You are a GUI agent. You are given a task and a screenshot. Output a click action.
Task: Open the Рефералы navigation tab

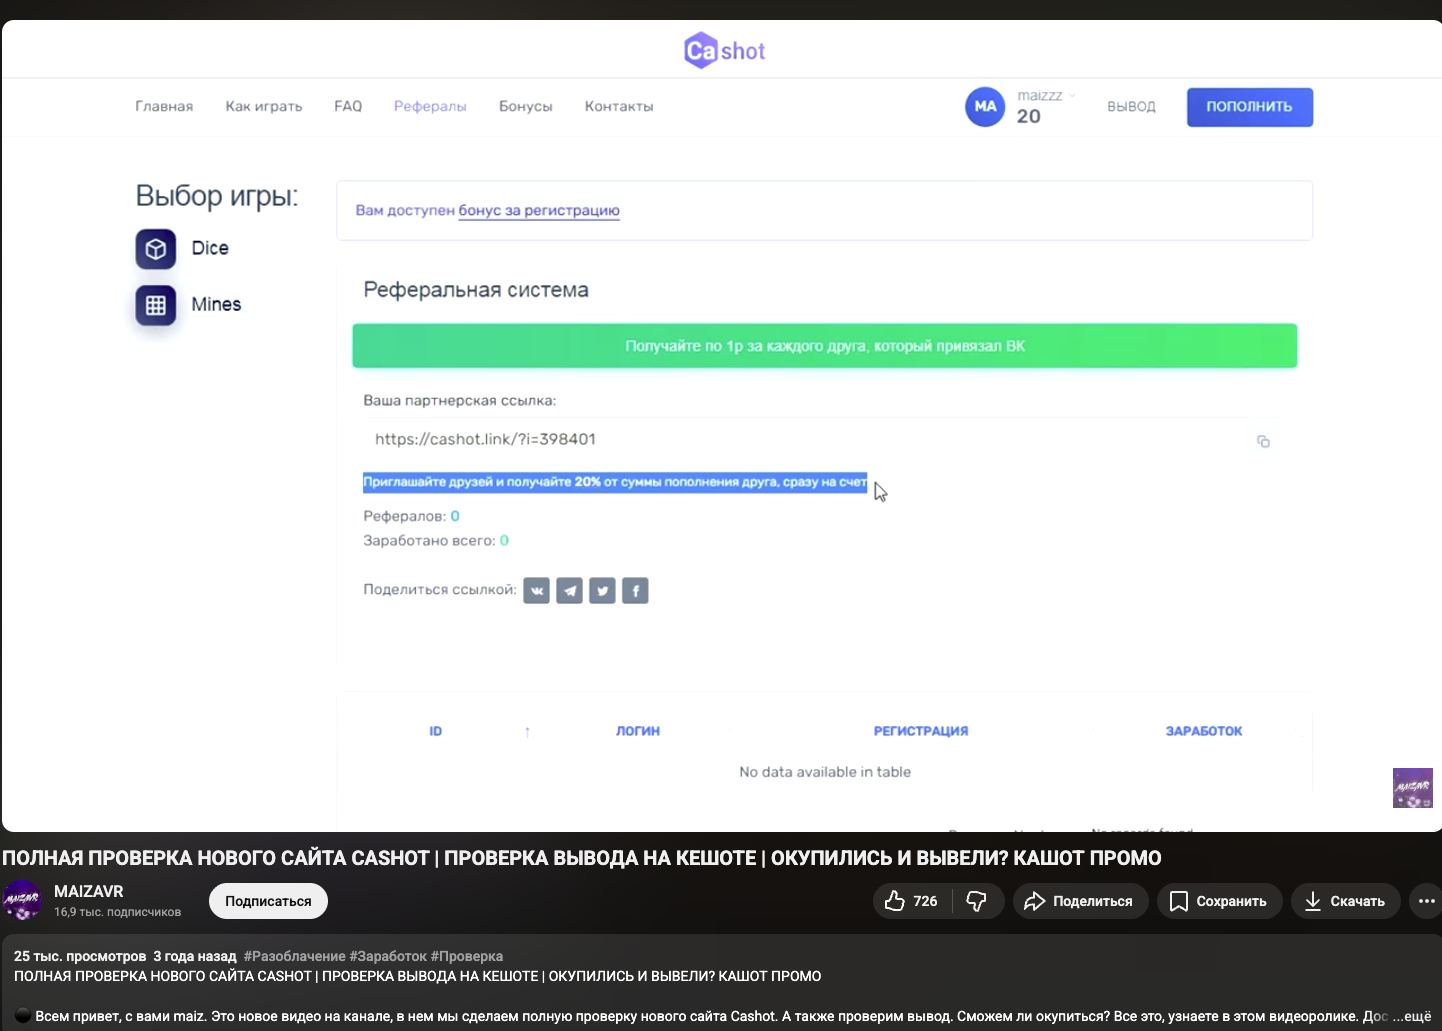click(430, 106)
